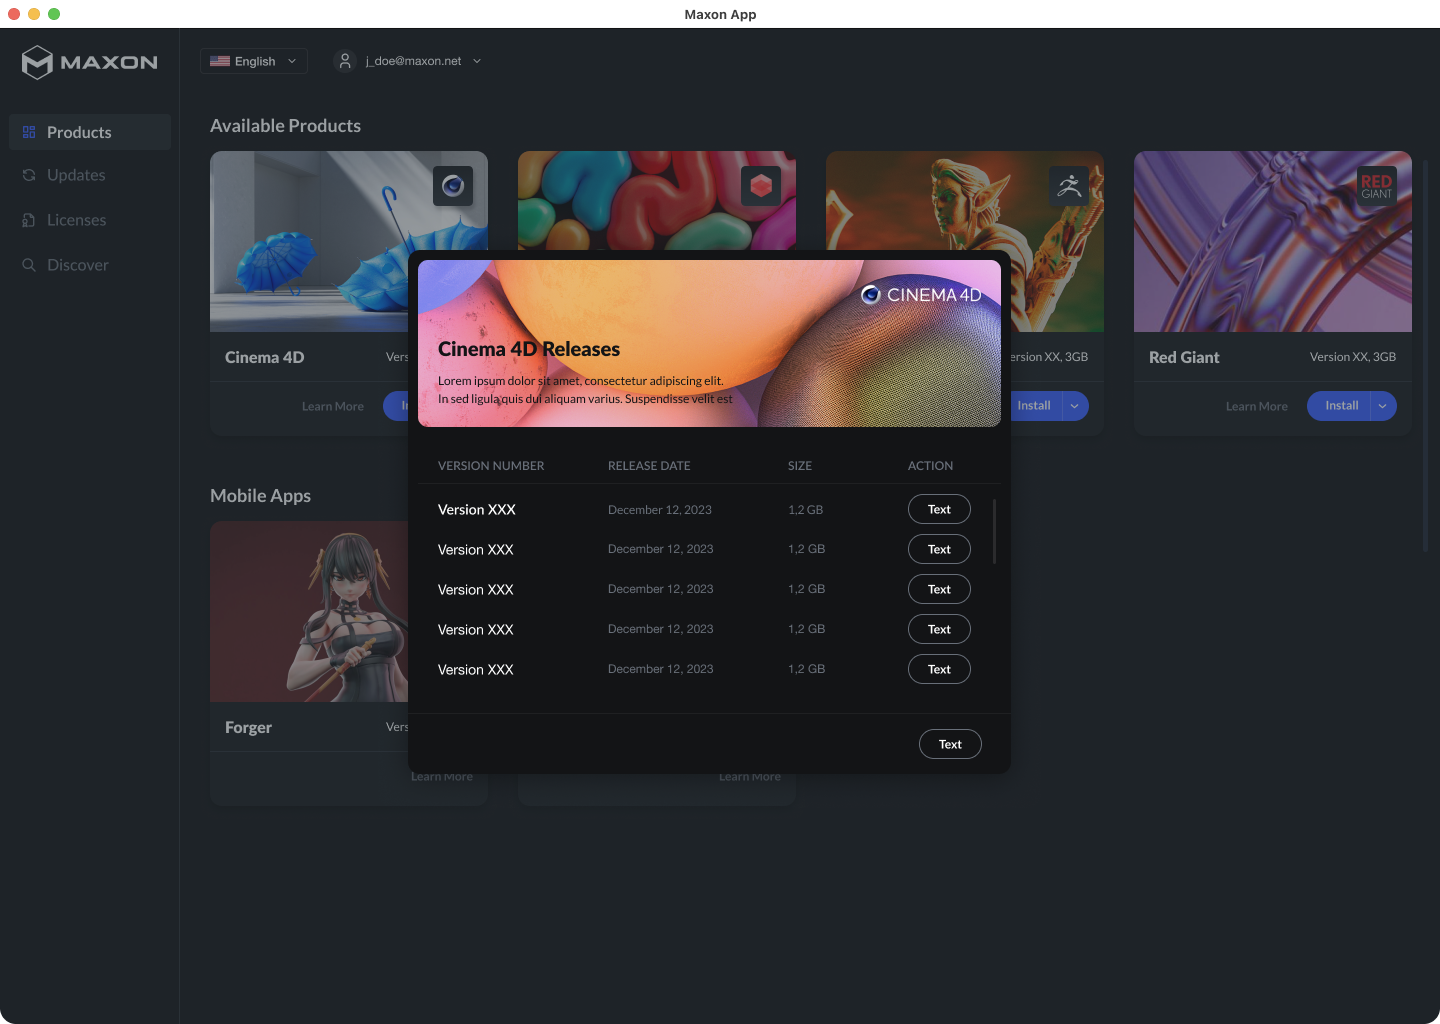The height and width of the screenshot is (1024, 1440).
Task: Click the Discover magnifier icon in sidebar
Action: coord(29,265)
